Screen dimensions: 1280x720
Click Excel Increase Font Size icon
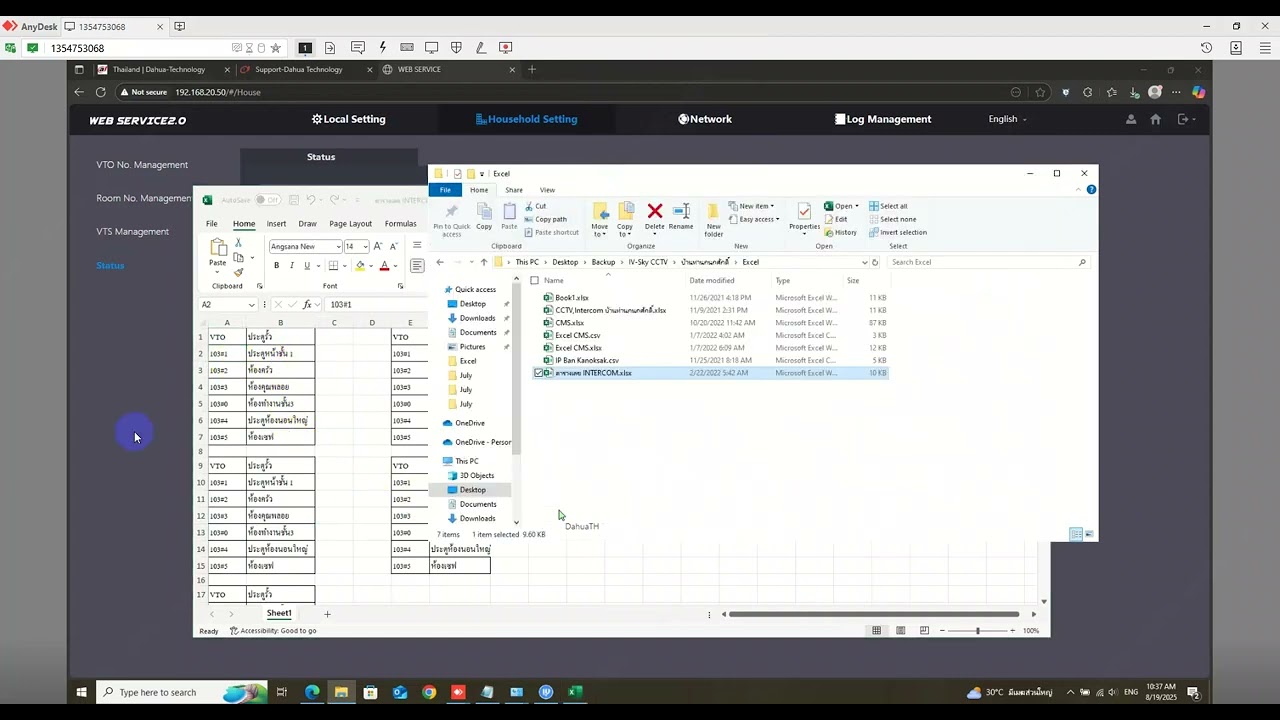378,246
